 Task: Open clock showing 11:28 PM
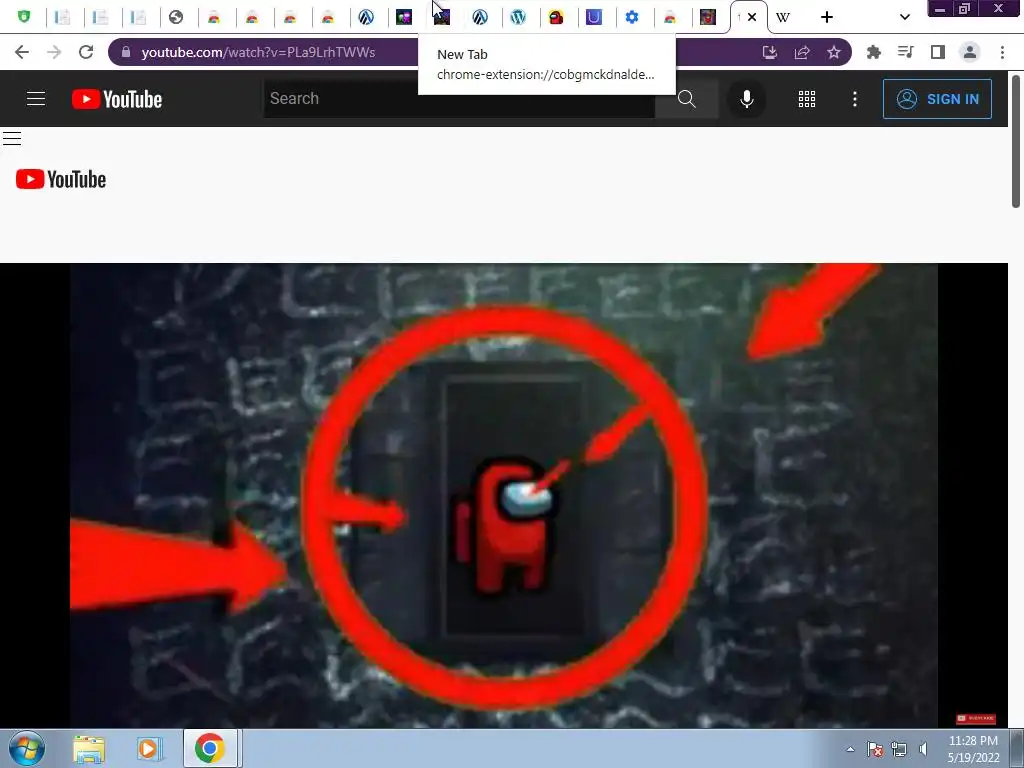[973, 749]
